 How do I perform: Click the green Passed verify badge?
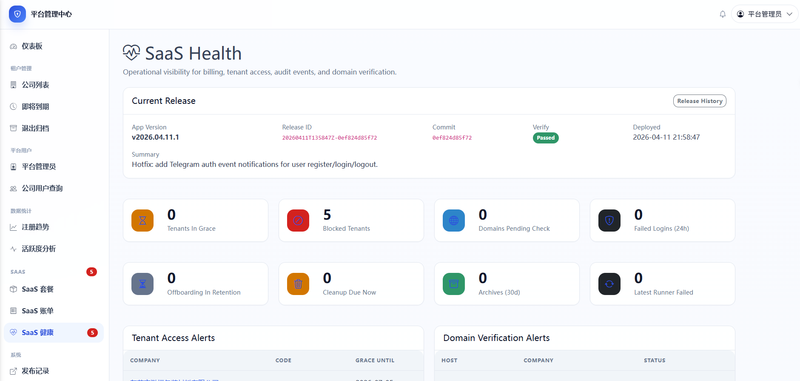545,138
